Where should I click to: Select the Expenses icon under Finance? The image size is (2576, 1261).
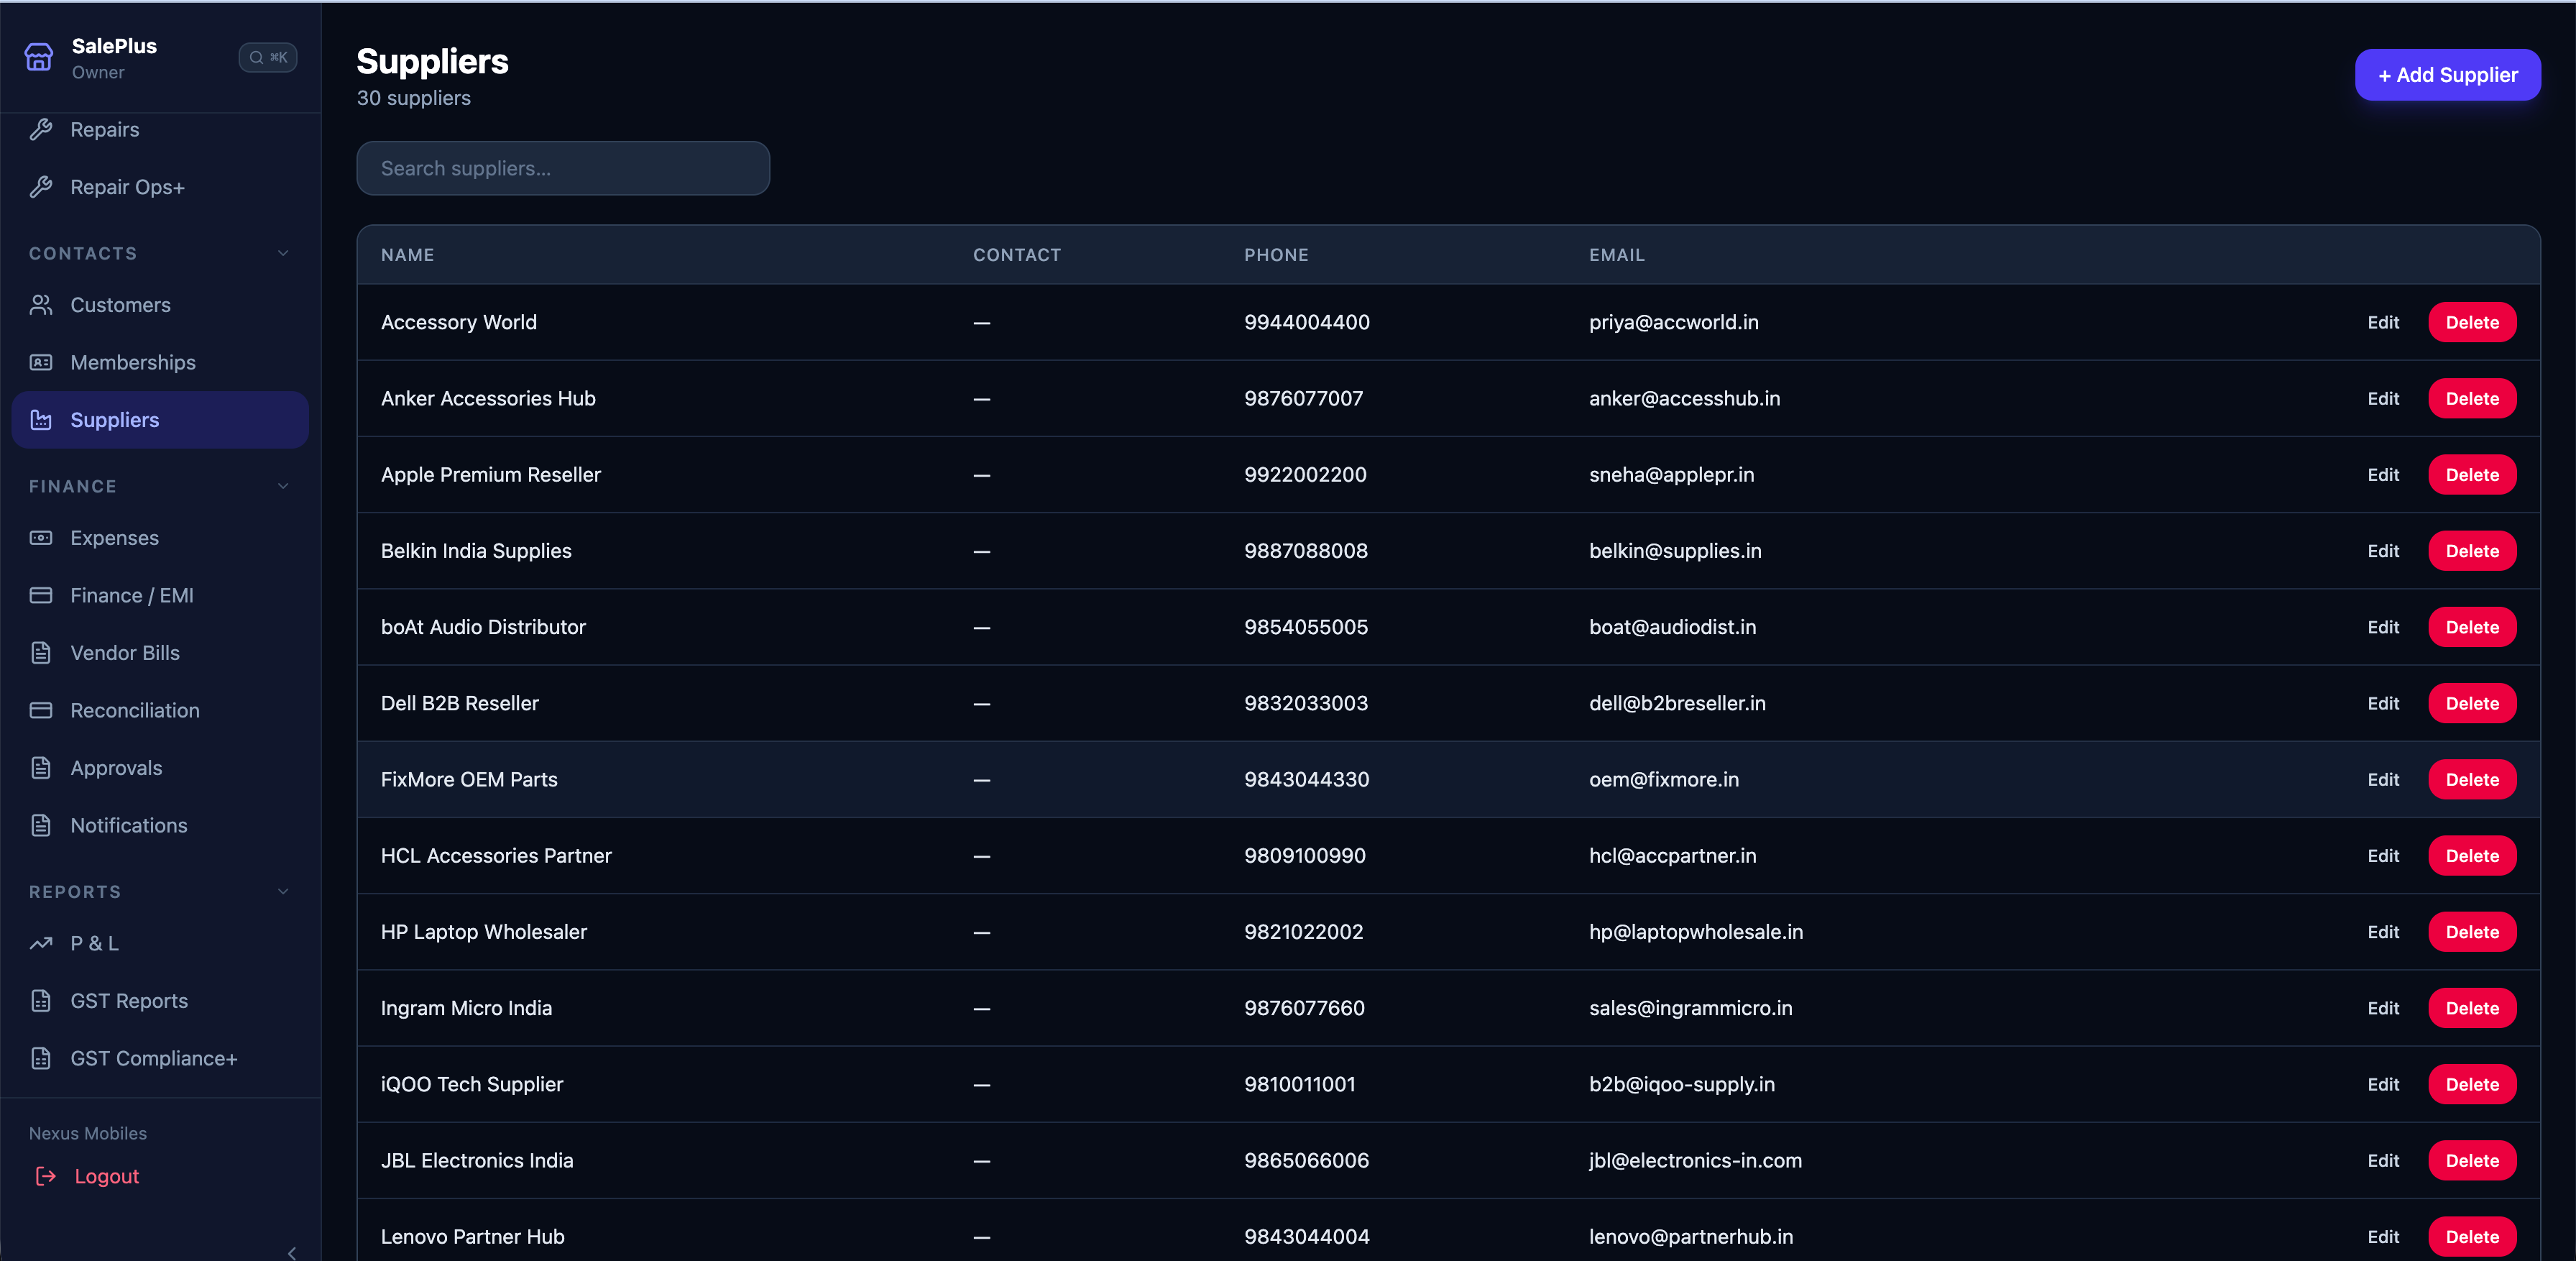pyautogui.click(x=41, y=538)
